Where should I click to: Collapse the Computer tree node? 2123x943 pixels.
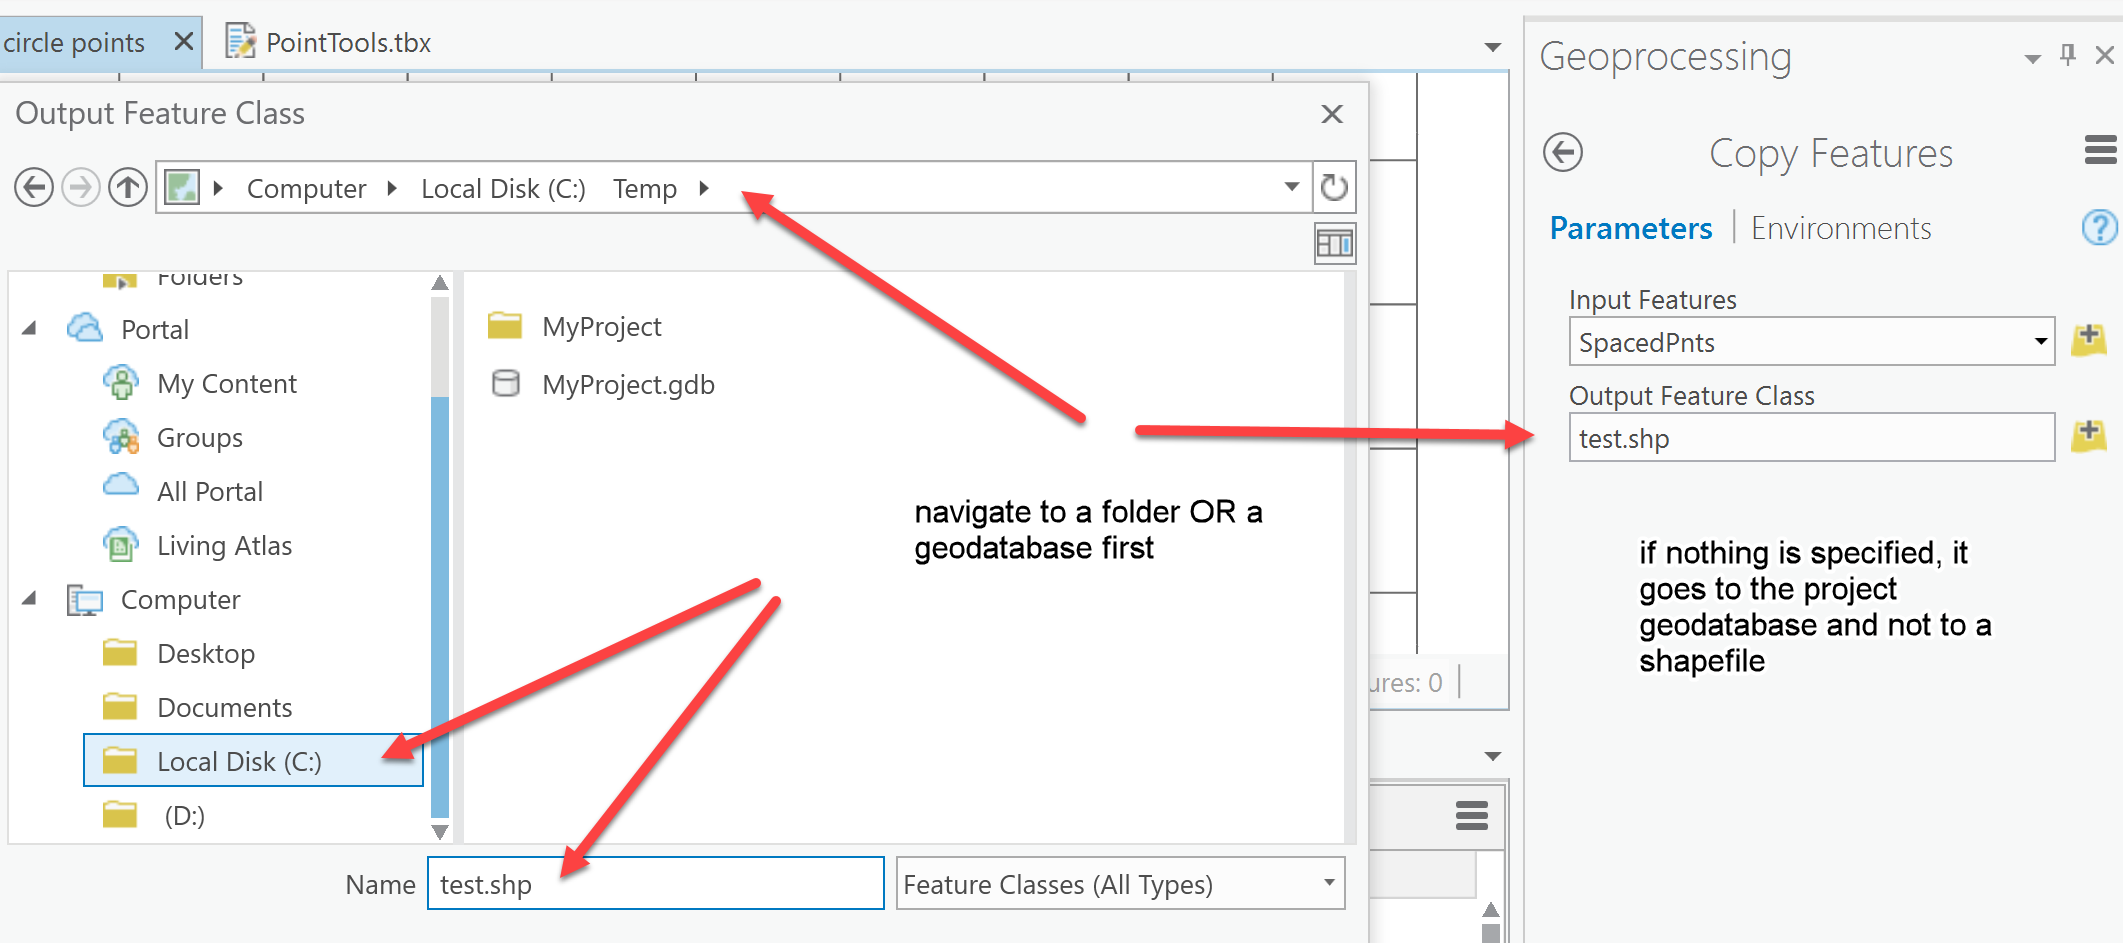[30, 599]
